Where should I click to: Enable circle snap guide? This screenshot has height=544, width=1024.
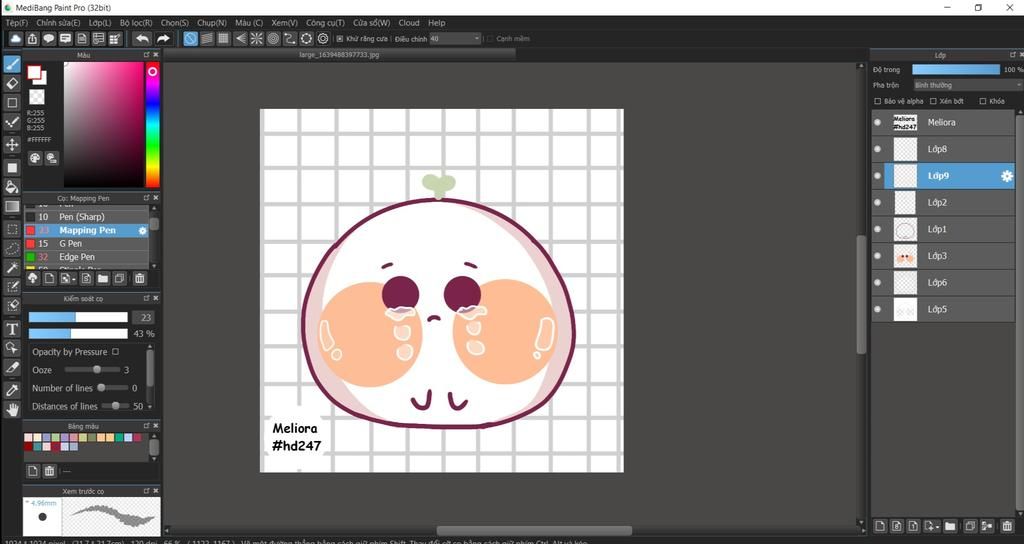point(273,39)
